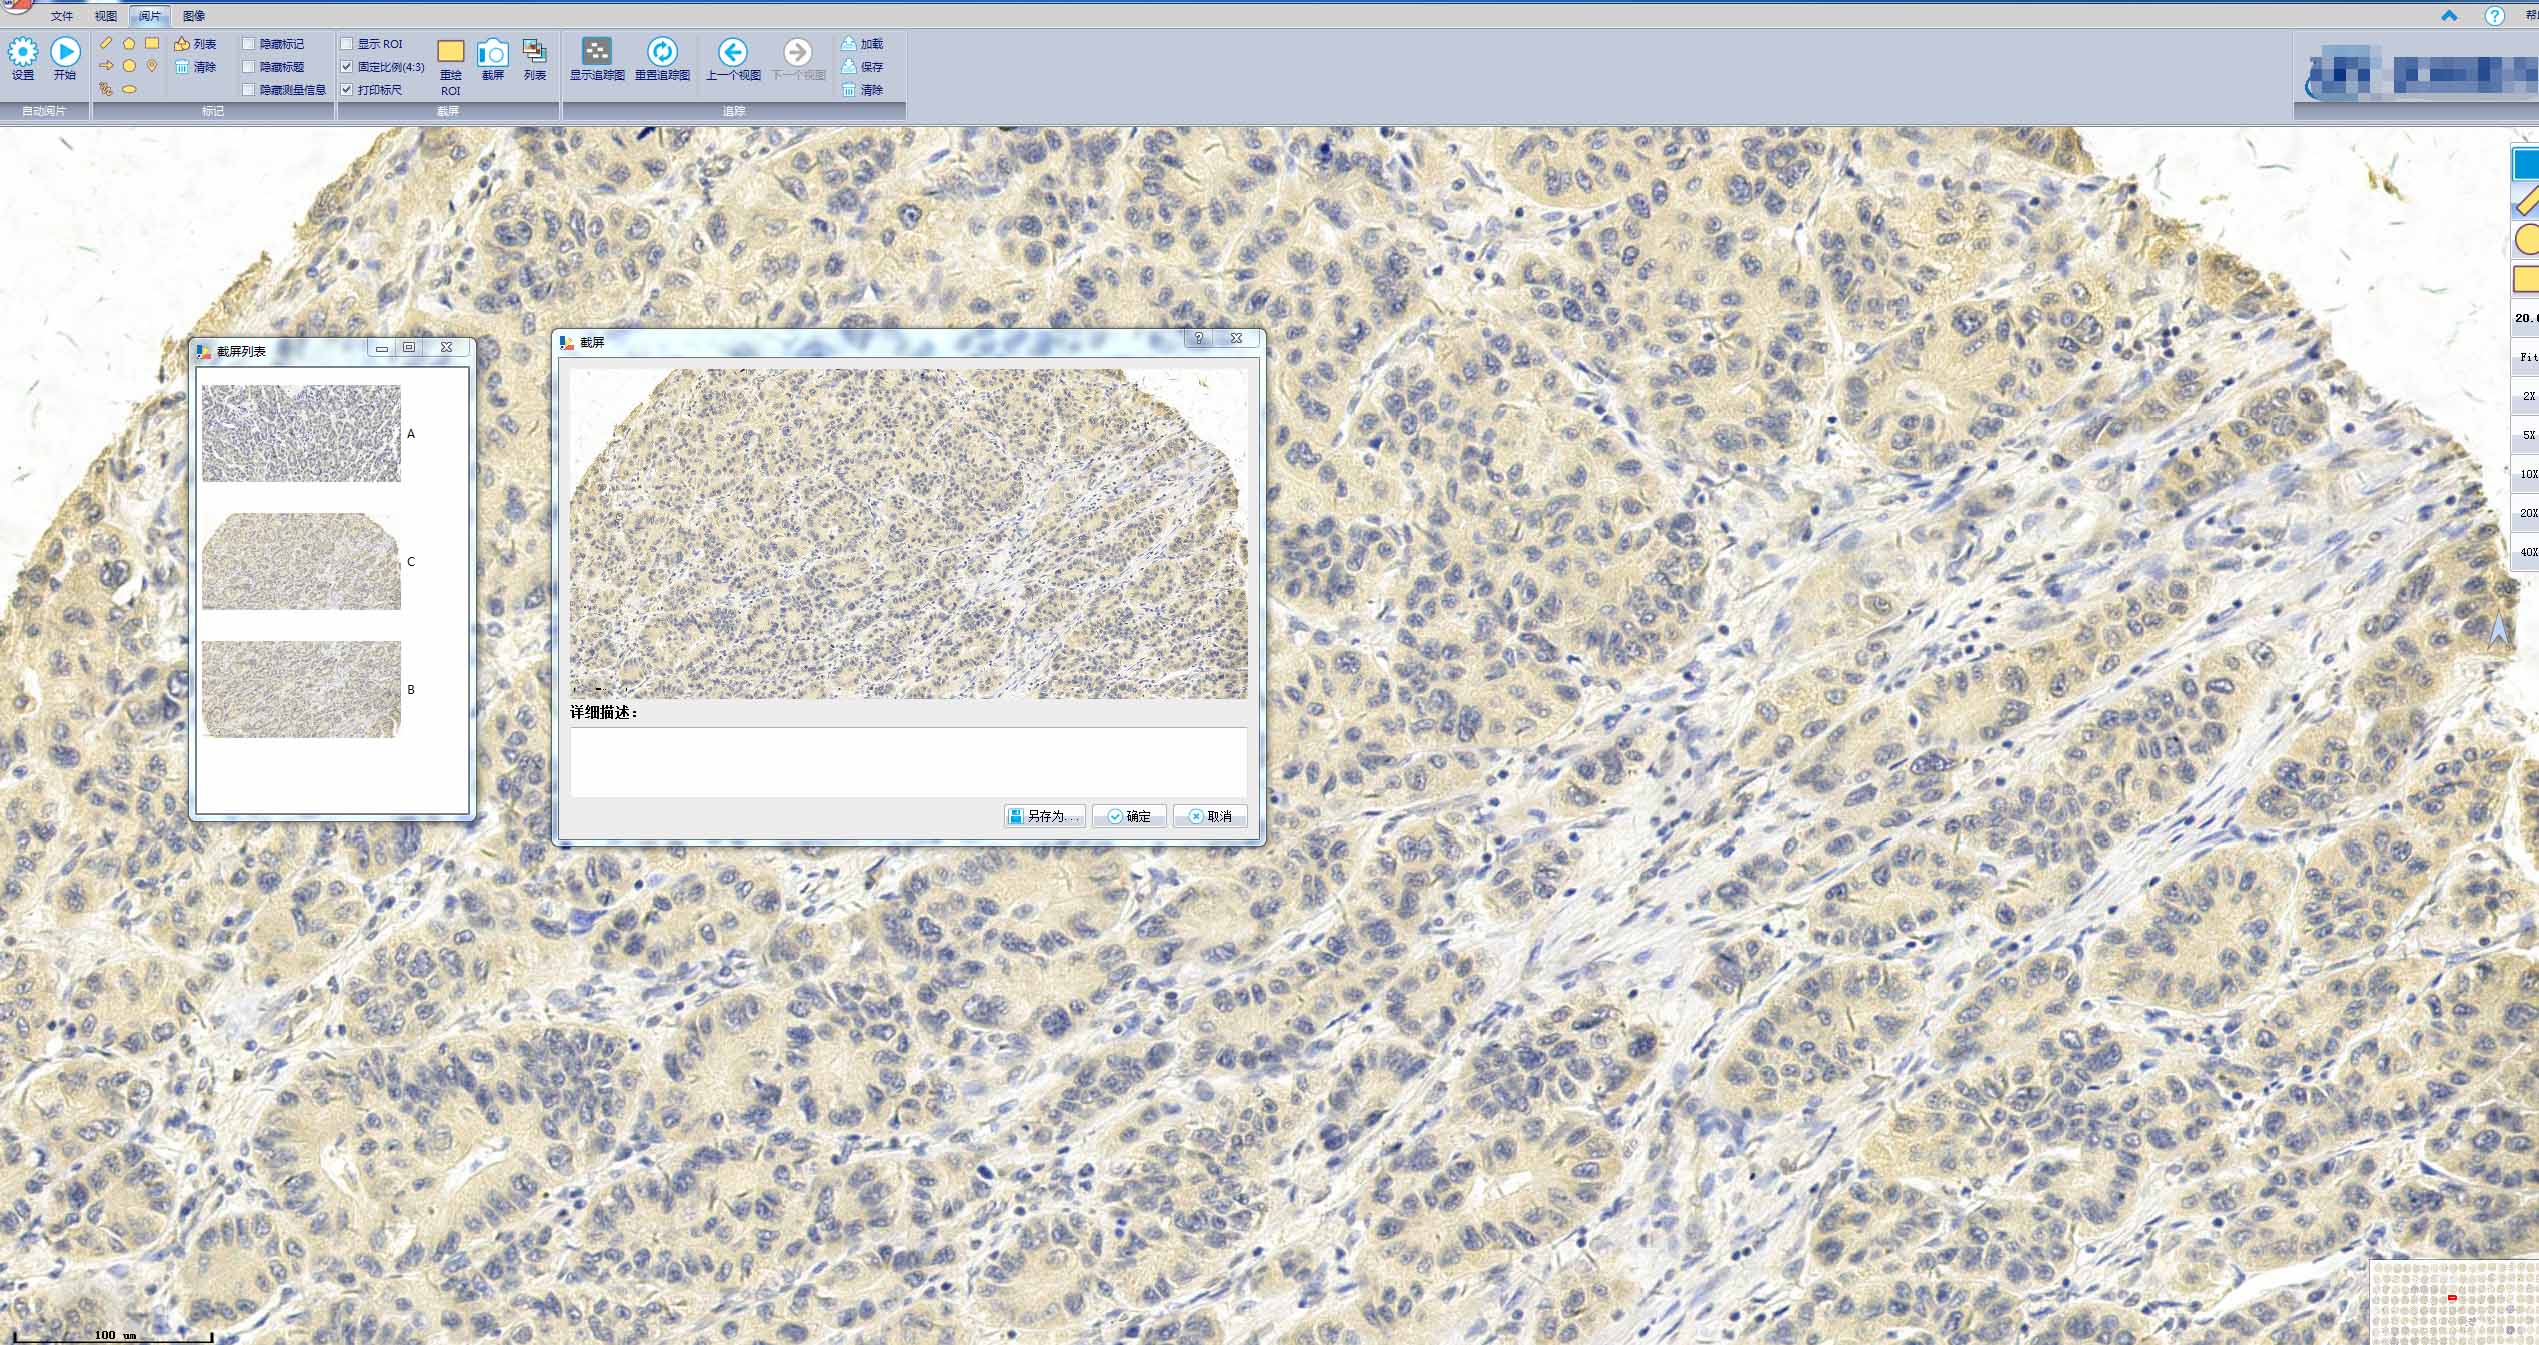Click the tissue array navigation minimap
The height and width of the screenshot is (1345, 2539).
[x=2455, y=1302]
